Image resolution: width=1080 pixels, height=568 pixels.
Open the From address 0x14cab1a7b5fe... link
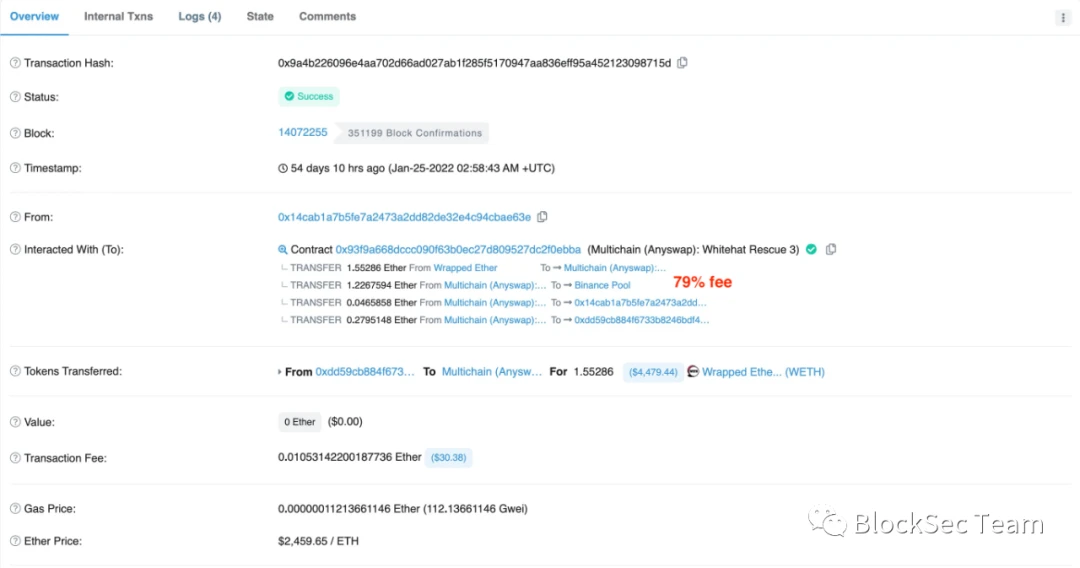pyautogui.click(x=404, y=217)
